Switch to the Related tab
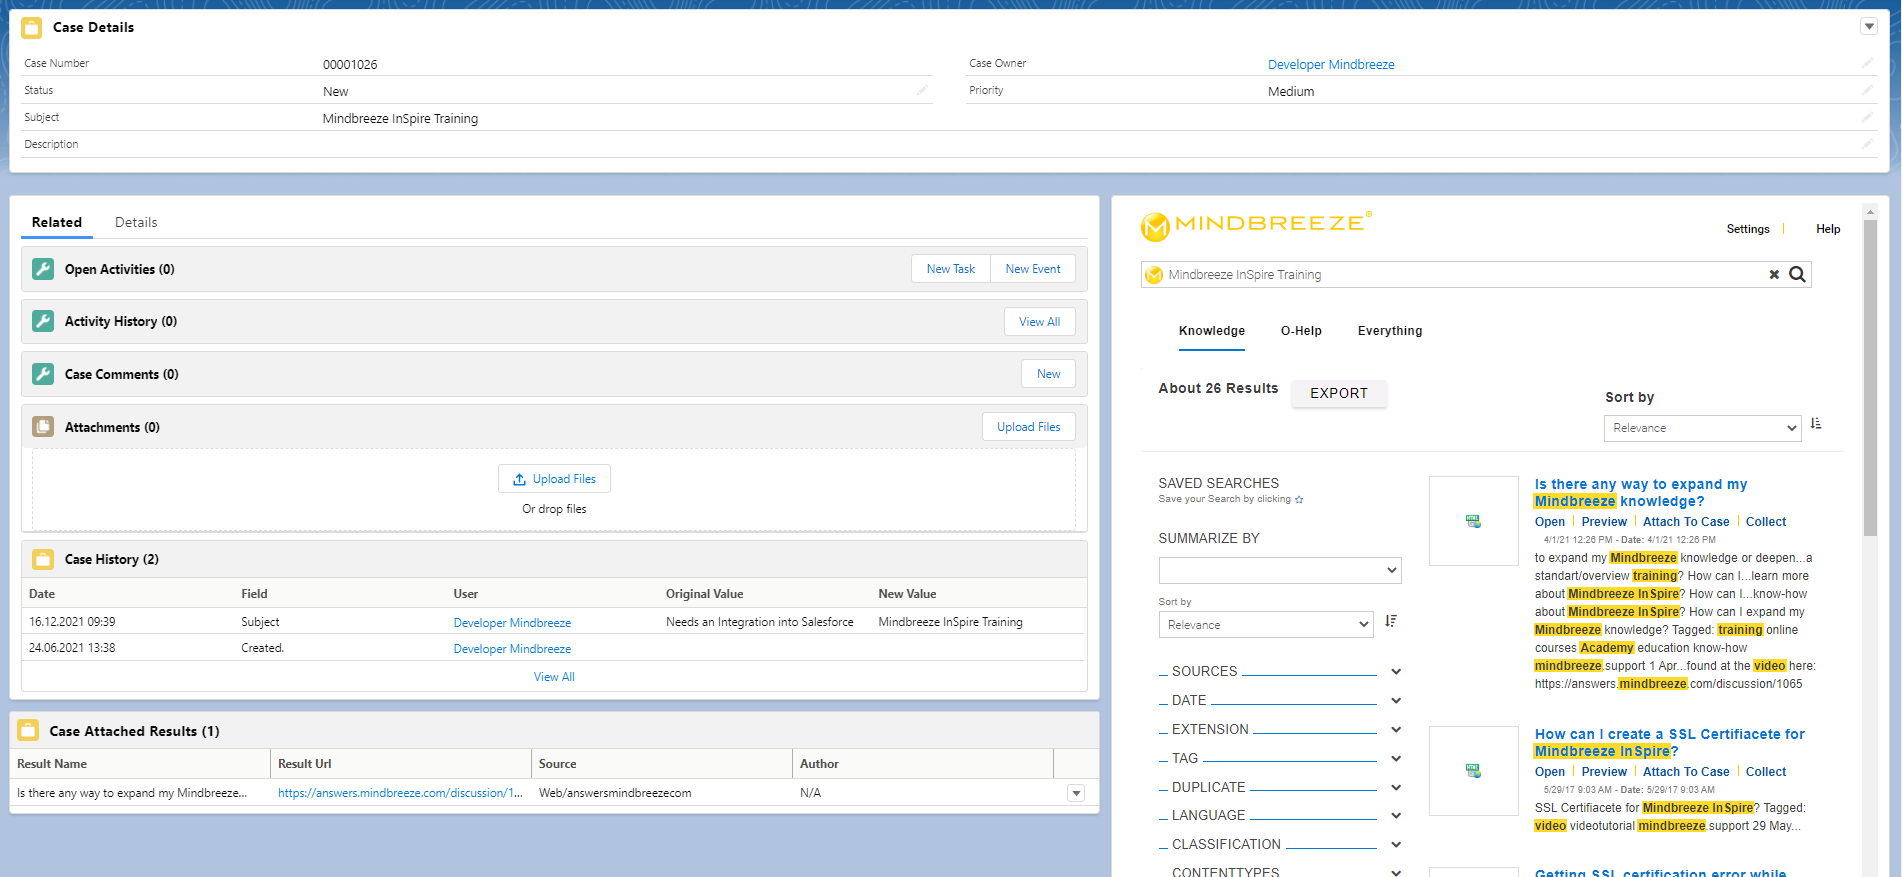The image size is (1902, 877). click(x=57, y=222)
